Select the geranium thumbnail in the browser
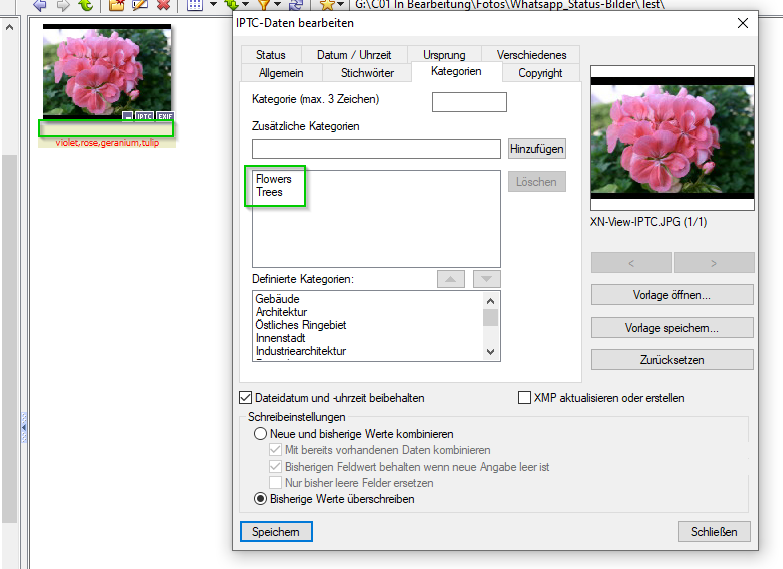 point(107,71)
